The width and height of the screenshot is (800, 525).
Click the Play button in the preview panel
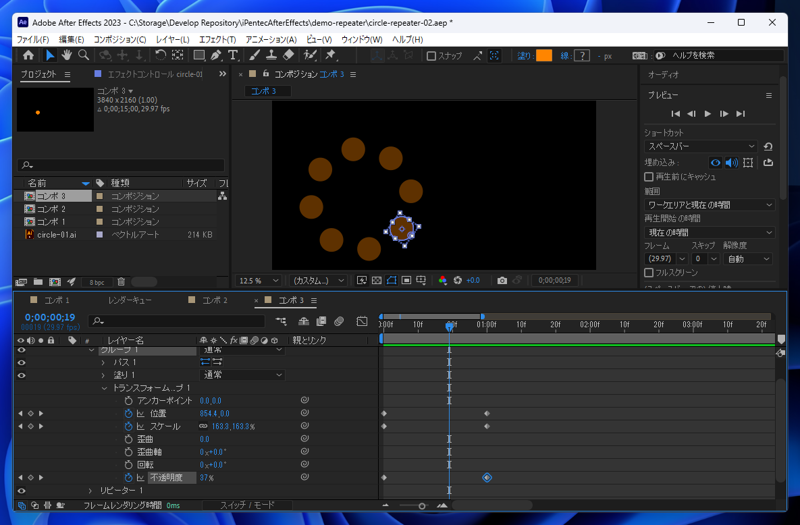point(708,114)
